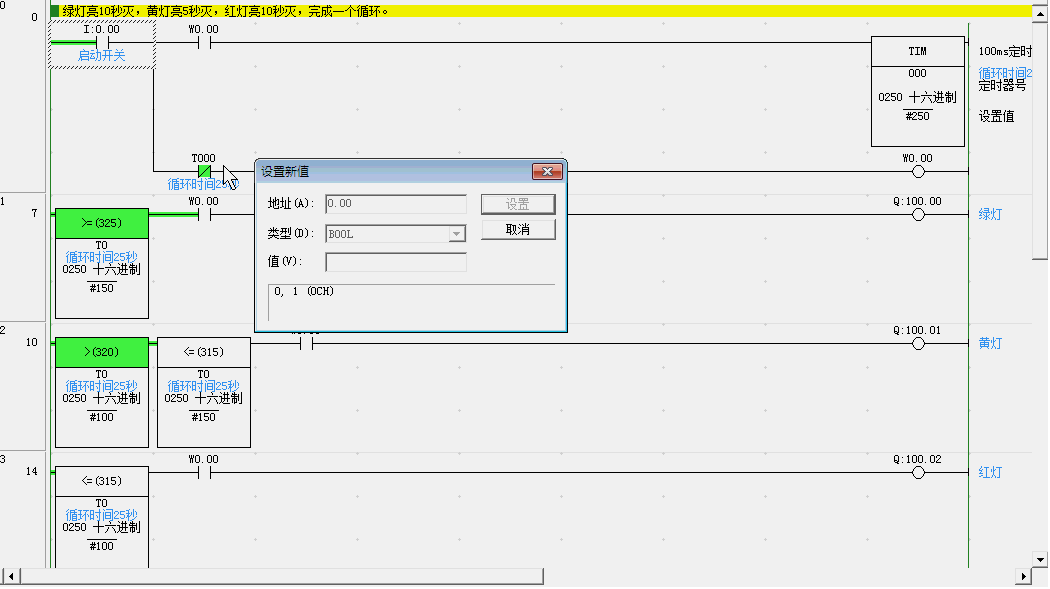The image size is (1050, 589).
Task: Select the TIM 000 timer block
Action: pos(917,92)
